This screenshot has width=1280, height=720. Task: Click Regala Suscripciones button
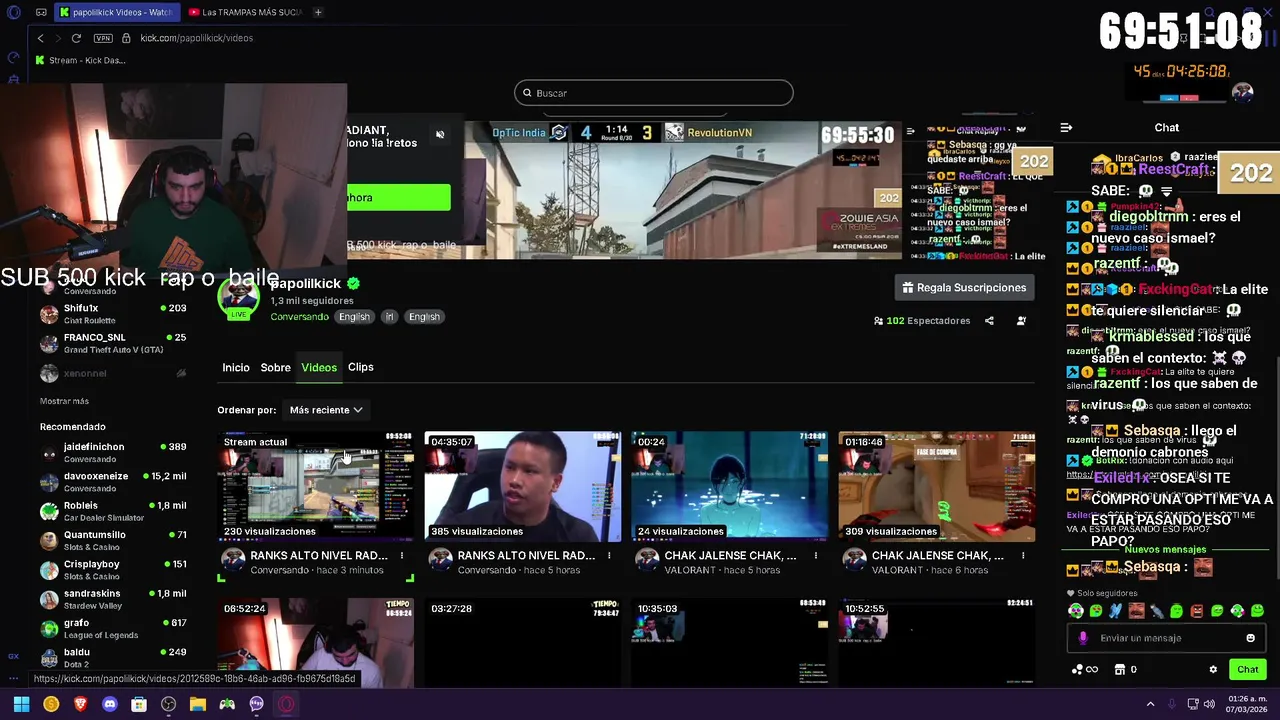click(x=964, y=288)
